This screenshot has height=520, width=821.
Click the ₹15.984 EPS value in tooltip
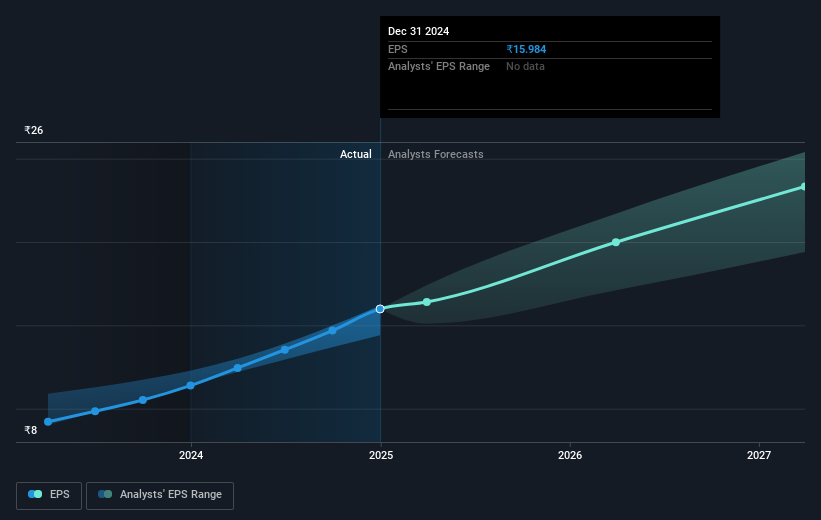point(526,49)
